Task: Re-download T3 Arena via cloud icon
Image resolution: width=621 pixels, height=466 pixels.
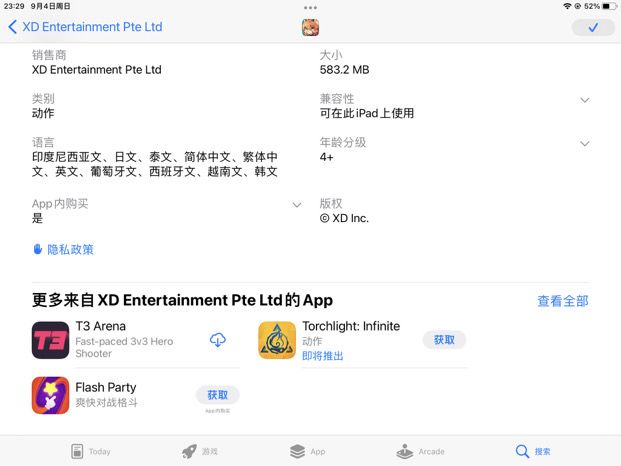Action: pos(217,340)
